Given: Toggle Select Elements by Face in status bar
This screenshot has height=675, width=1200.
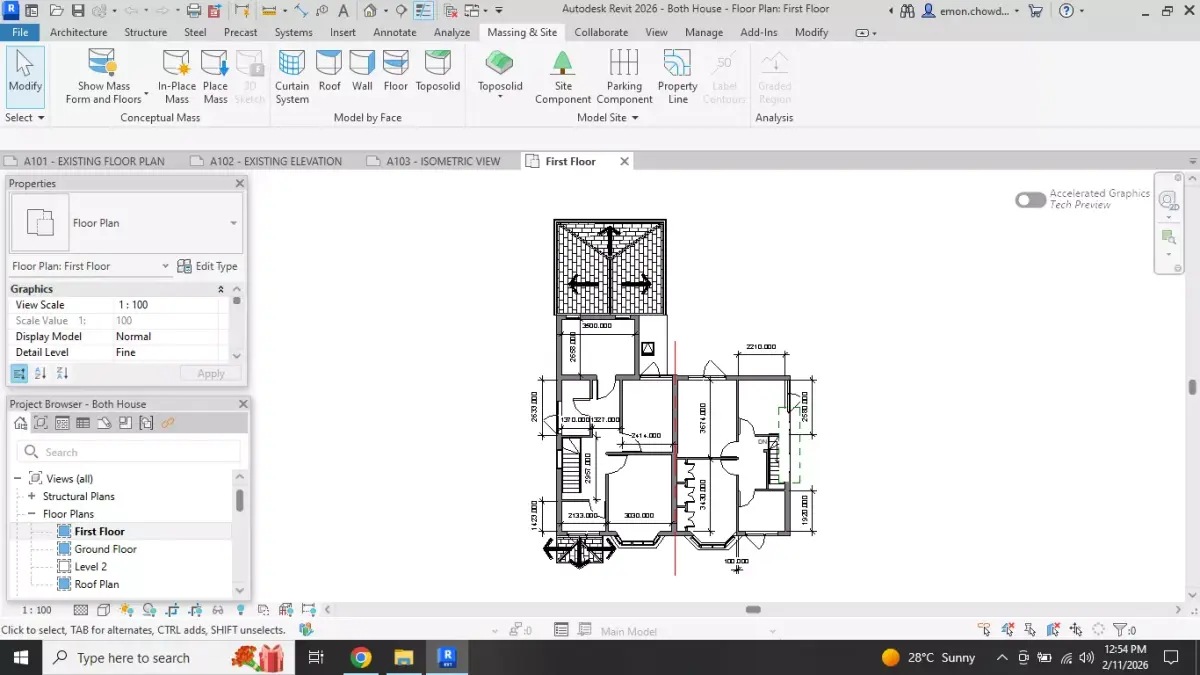Looking at the screenshot, I should pos(1053,630).
